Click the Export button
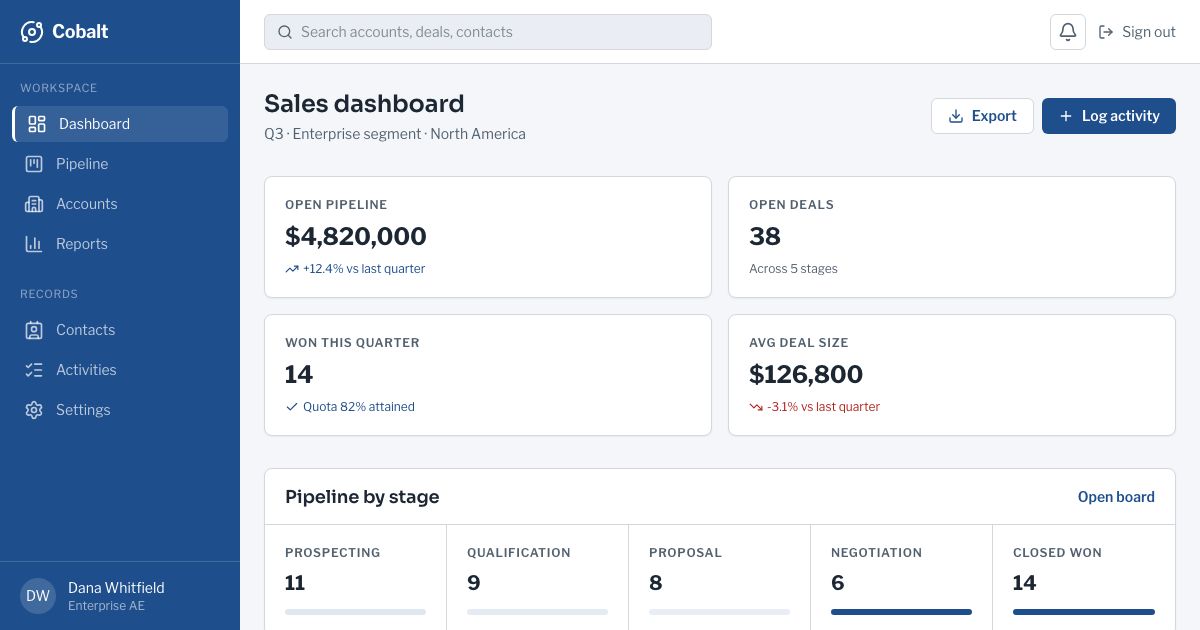Viewport: 1200px width, 630px height. (982, 116)
